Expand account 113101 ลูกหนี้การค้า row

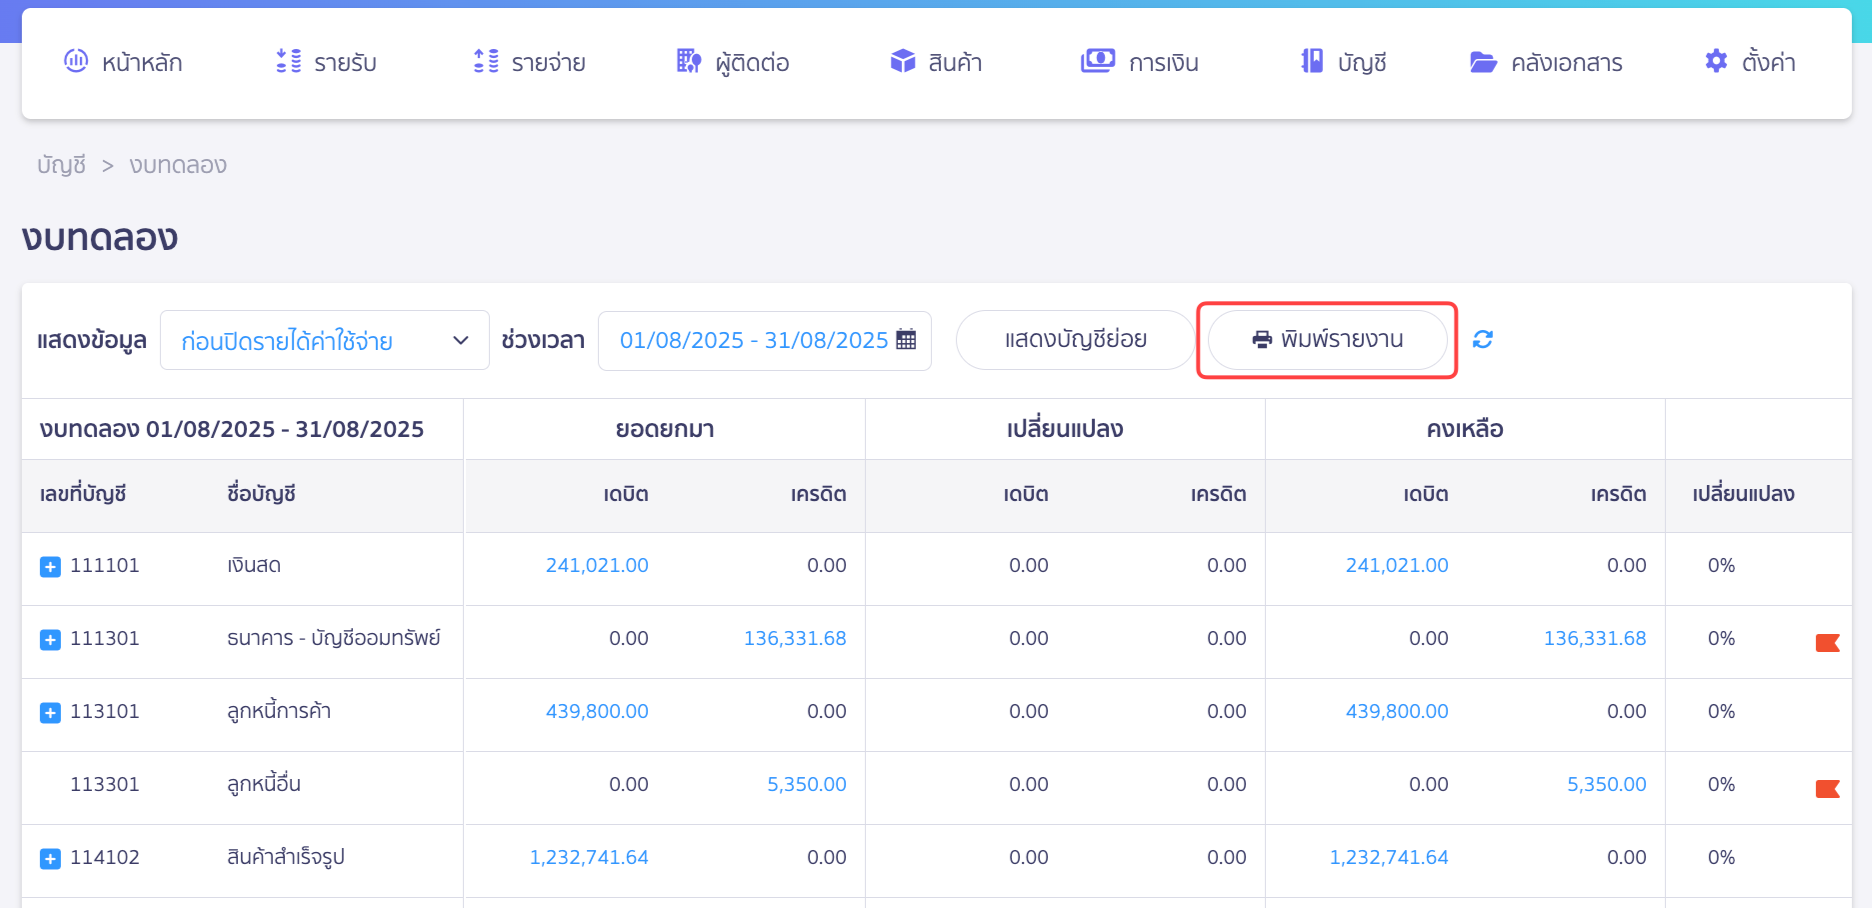pos(50,713)
